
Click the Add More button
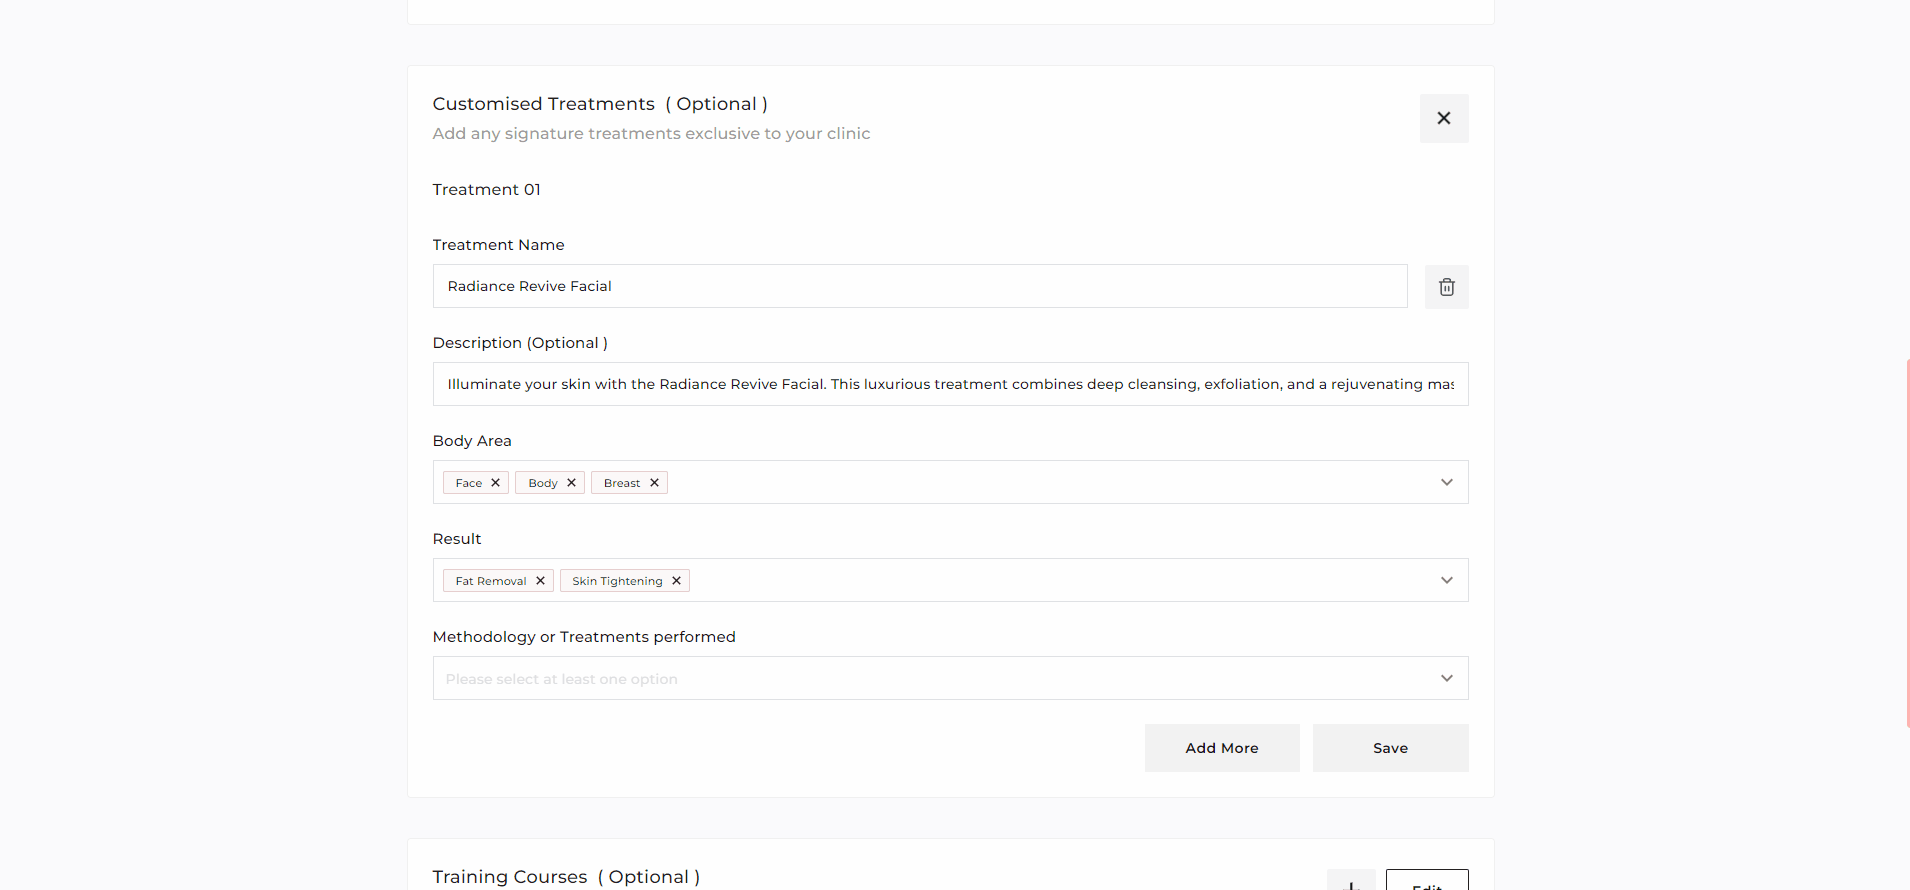(x=1221, y=748)
